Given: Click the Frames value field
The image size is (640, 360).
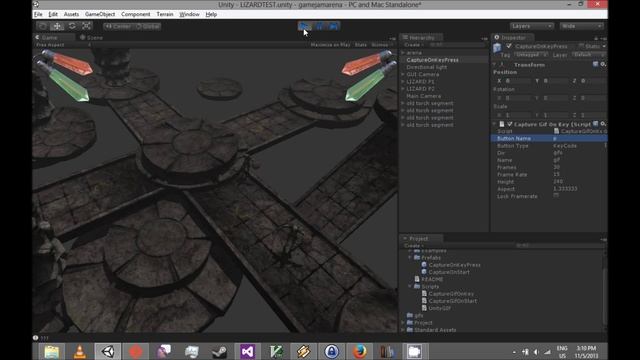Looking at the screenshot, I should point(579,167).
